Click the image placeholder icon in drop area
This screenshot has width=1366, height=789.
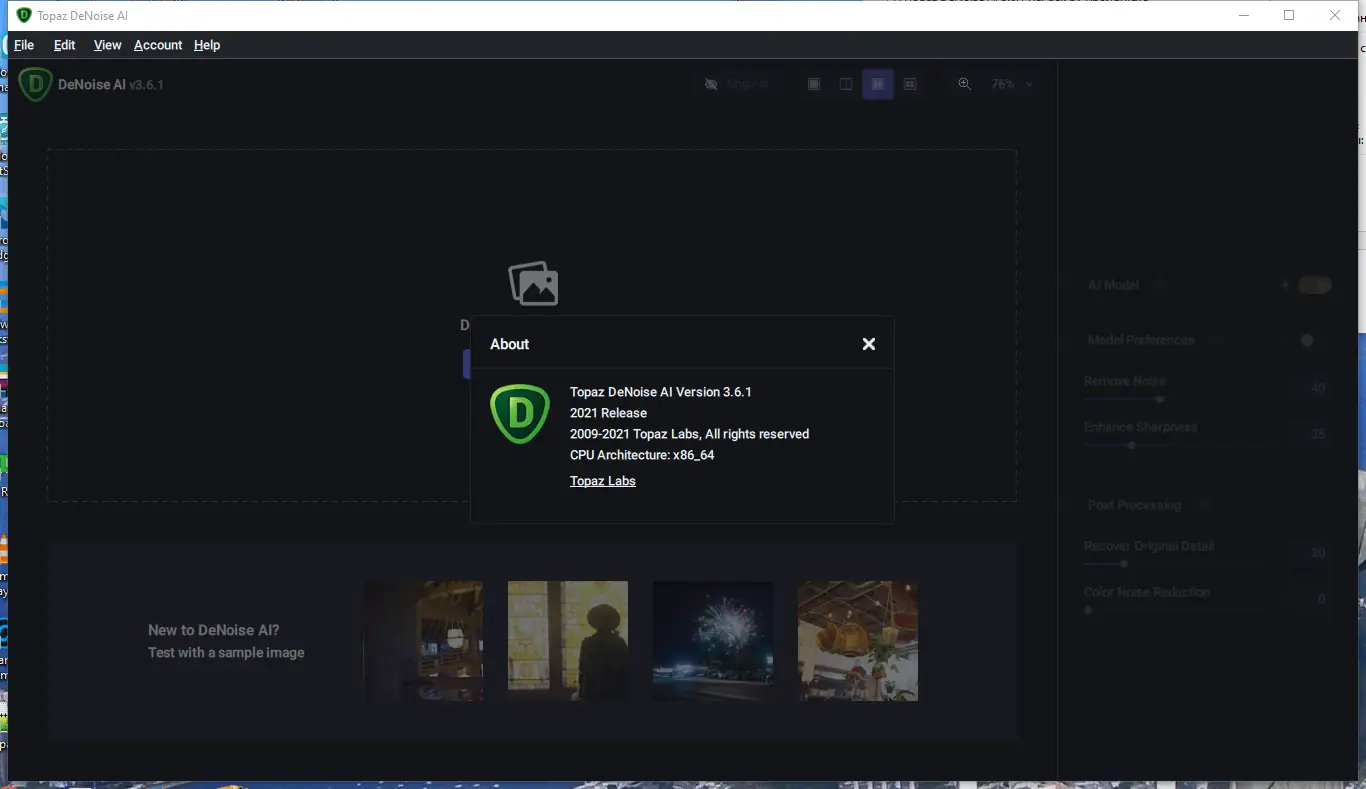coord(533,284)
